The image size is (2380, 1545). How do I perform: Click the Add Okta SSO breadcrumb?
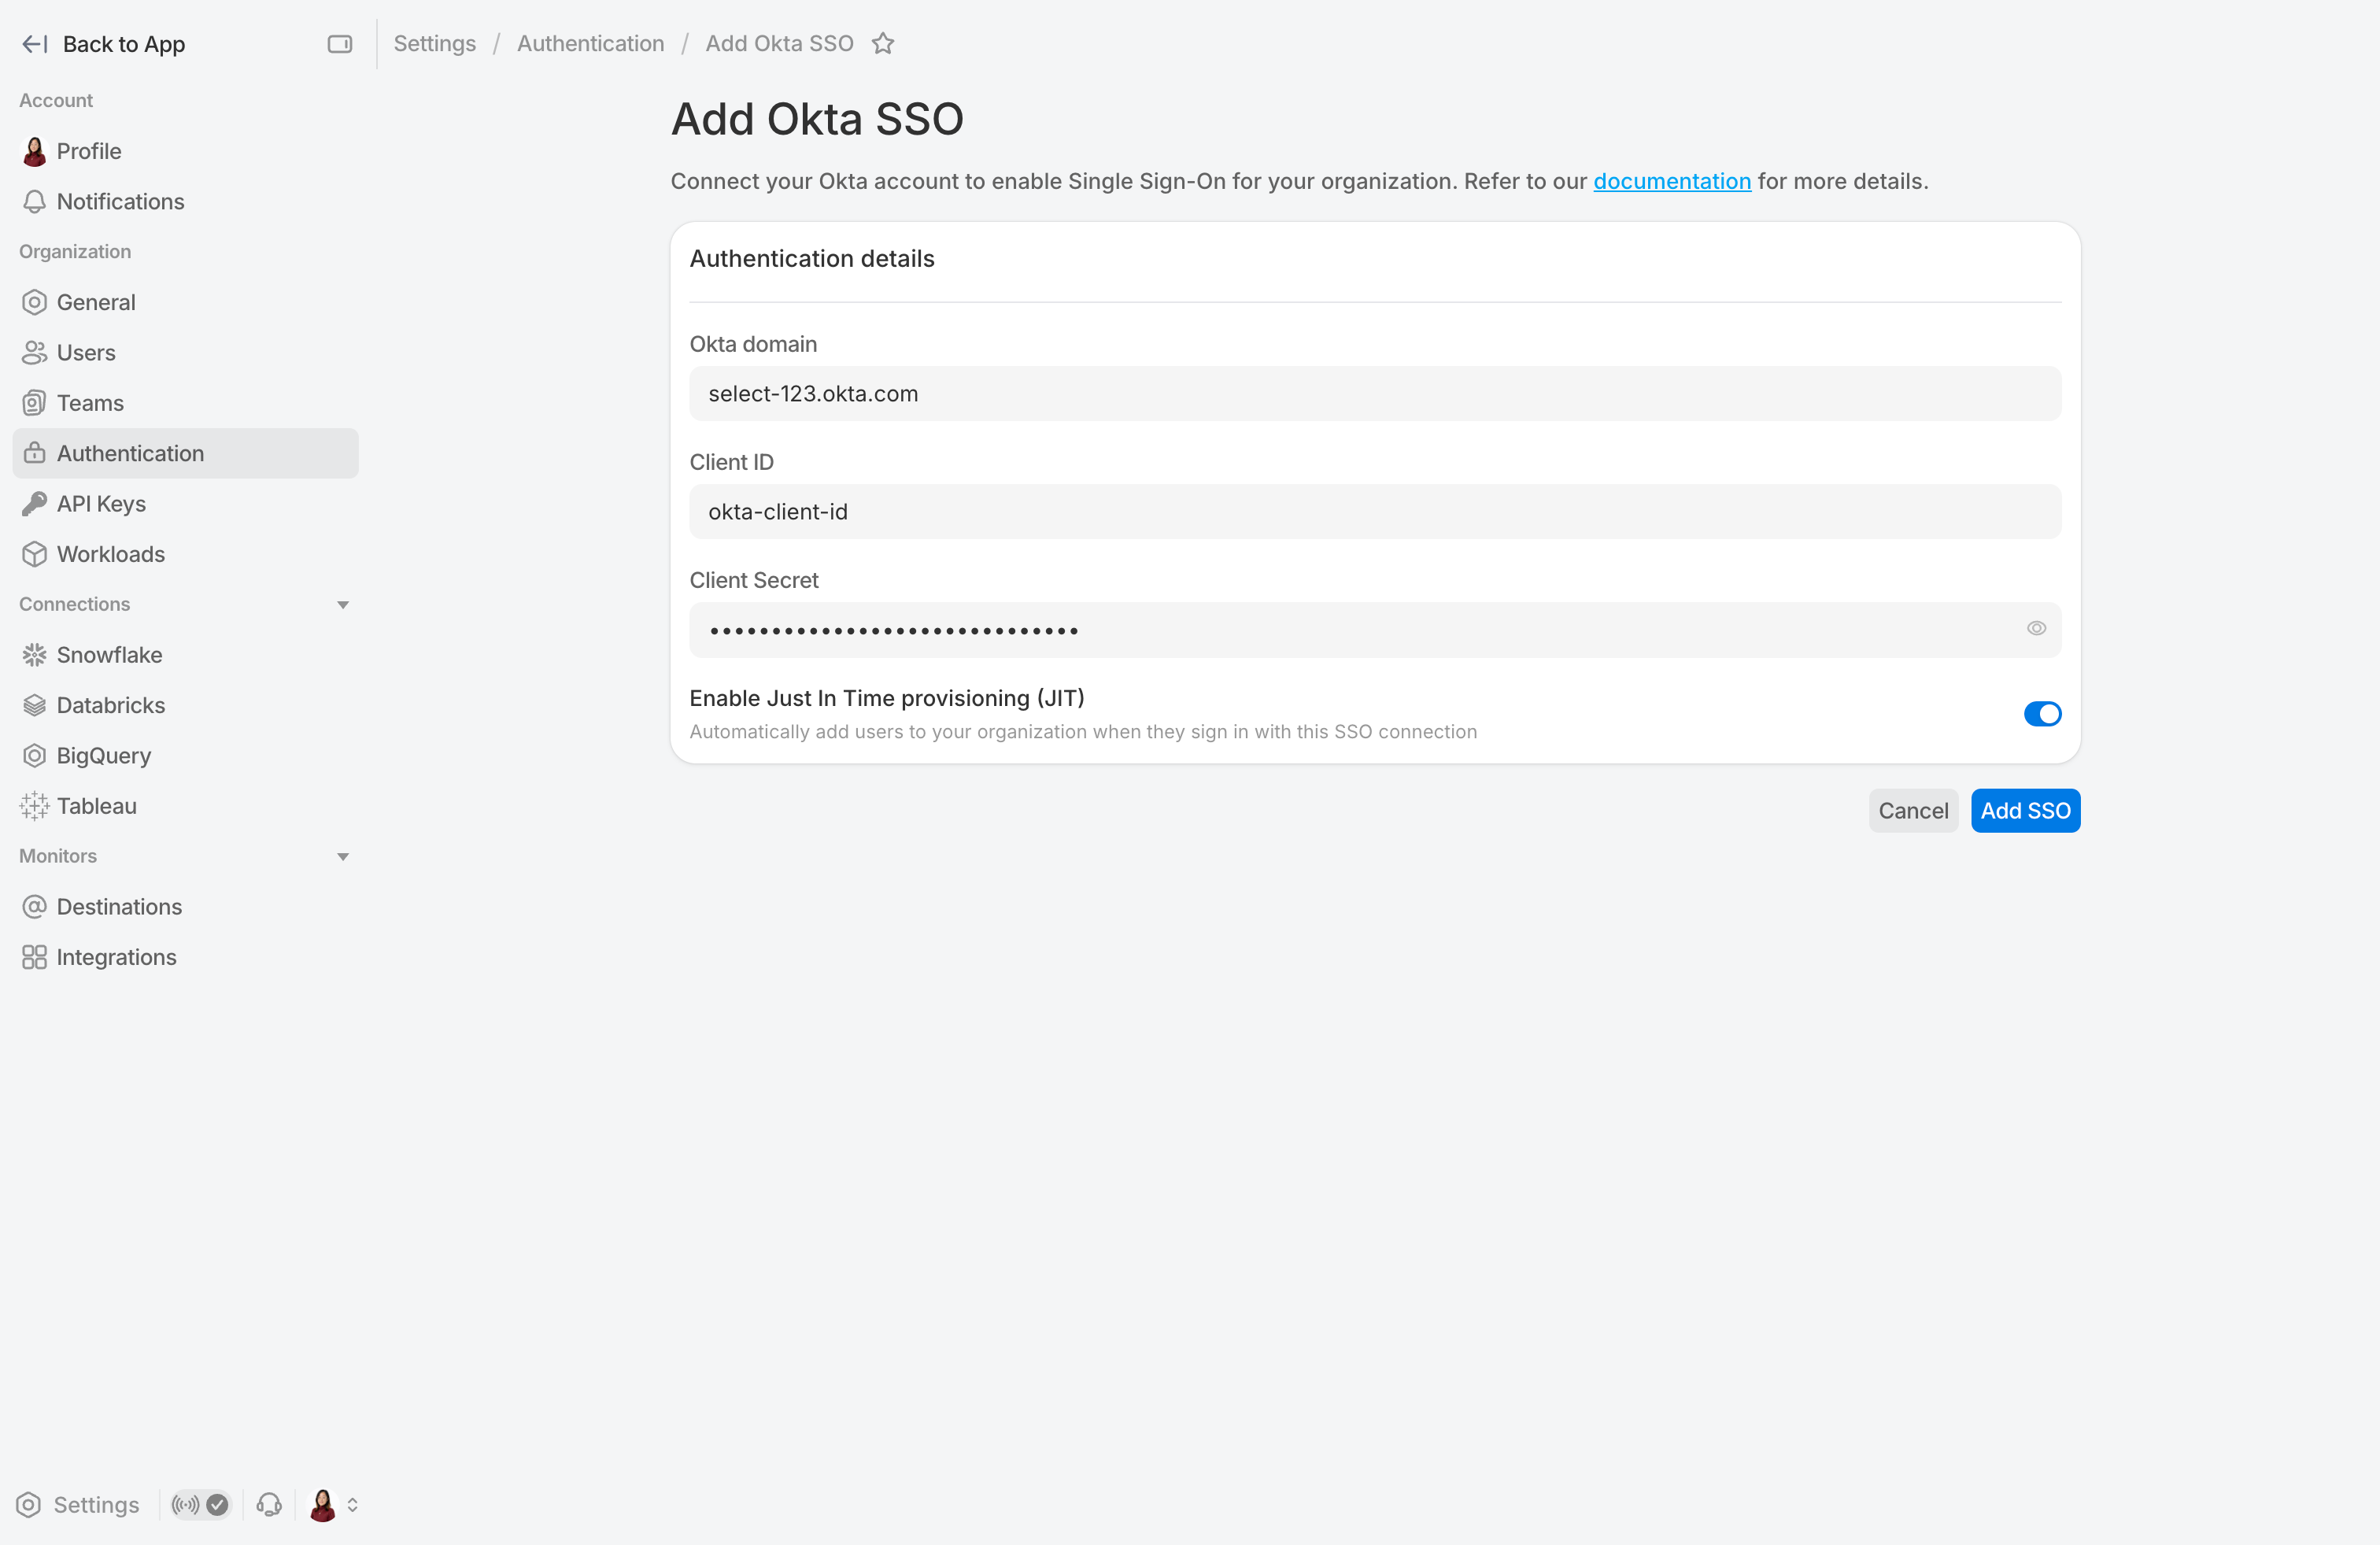coord(779,44)
